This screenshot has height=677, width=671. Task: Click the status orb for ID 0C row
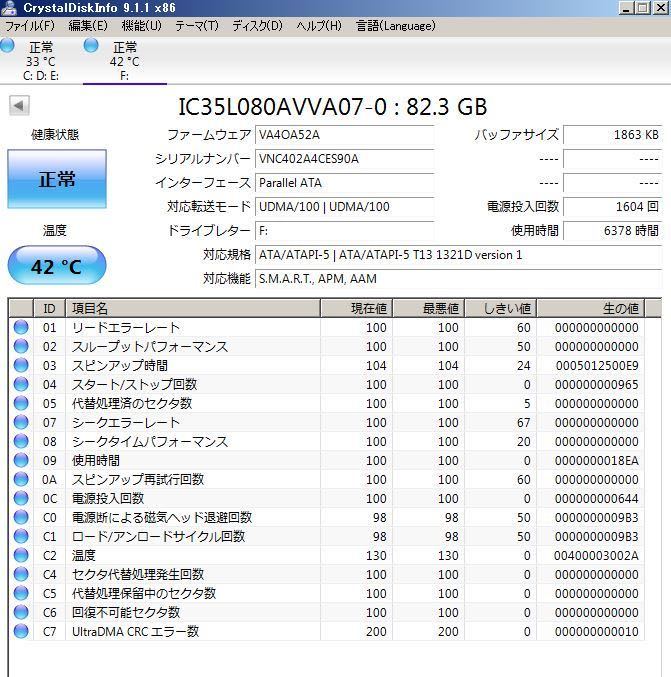[21, 498]
